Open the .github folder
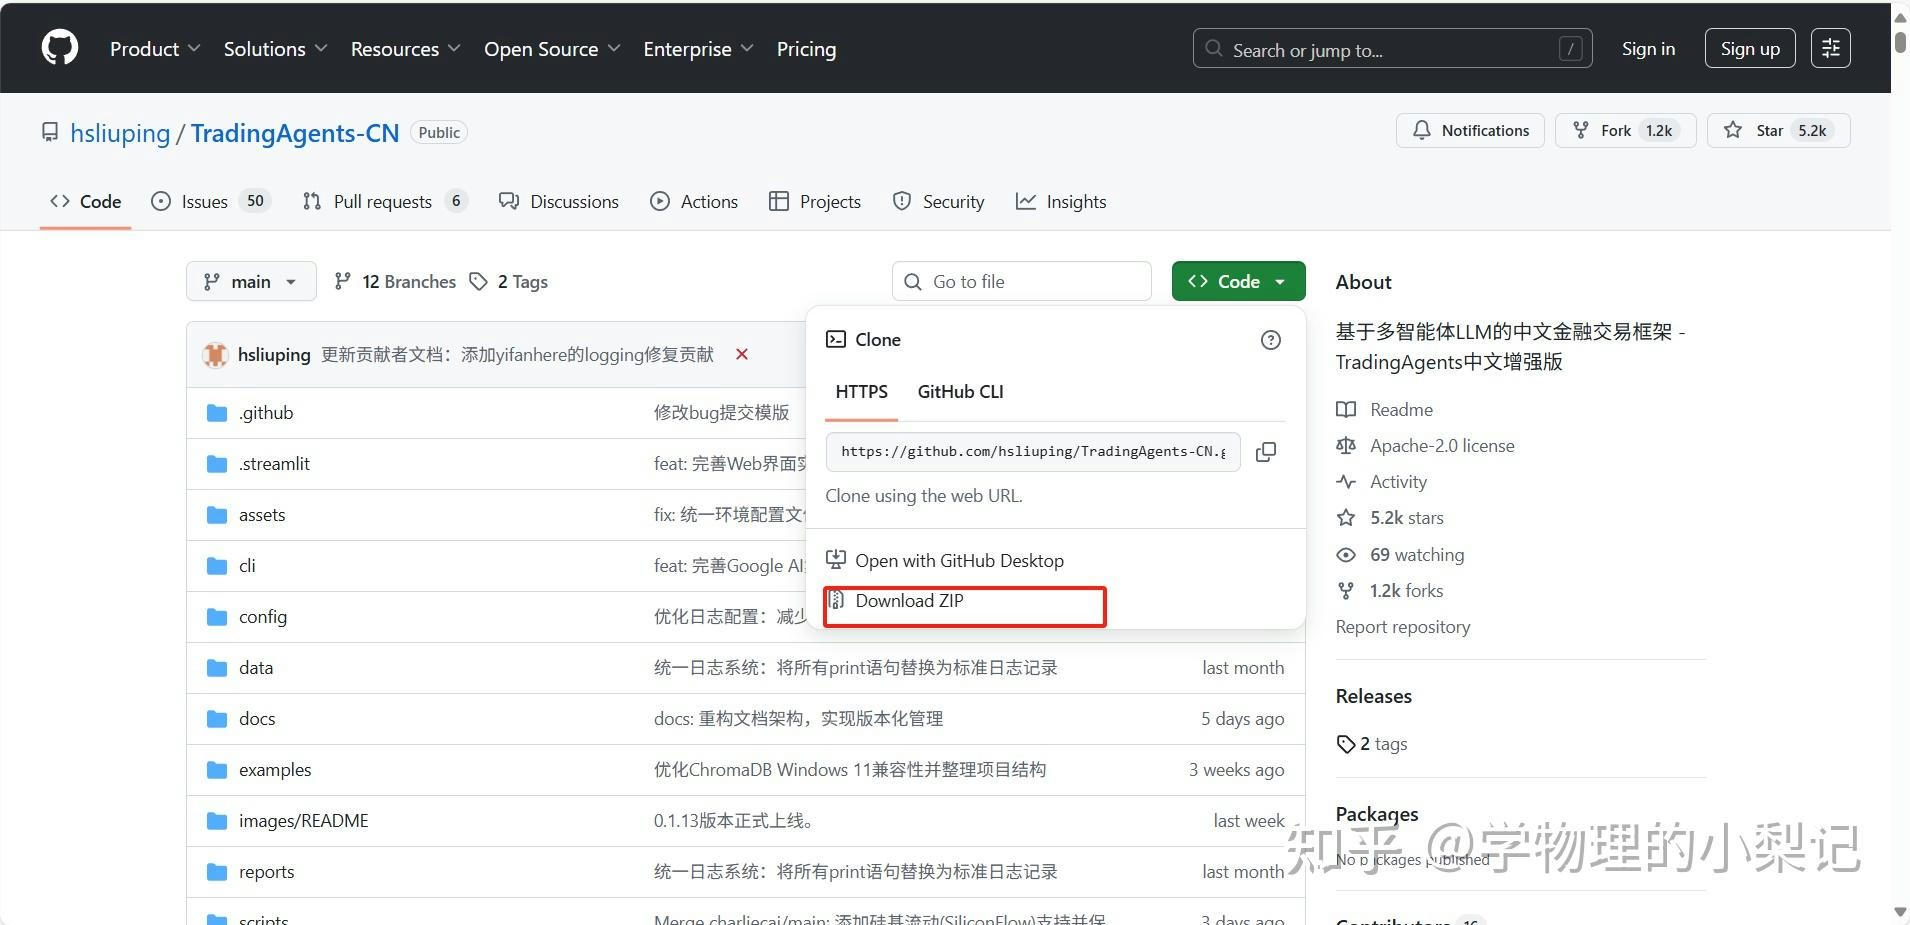Screen dimensions: 1910x925 pos(266,413)
